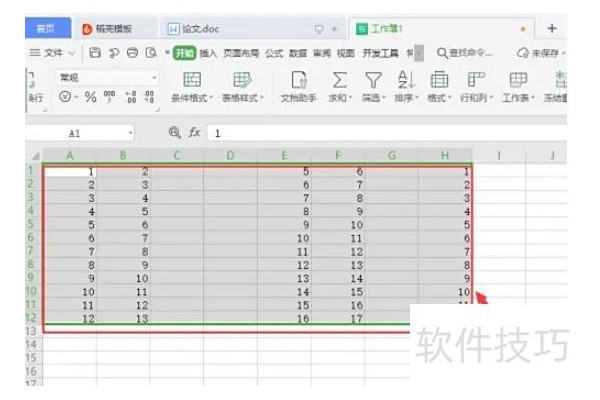Click the 工作表 worksheet icon
Image resolution: width=600 pixels, height=400 pixels.
coord(518,80)
